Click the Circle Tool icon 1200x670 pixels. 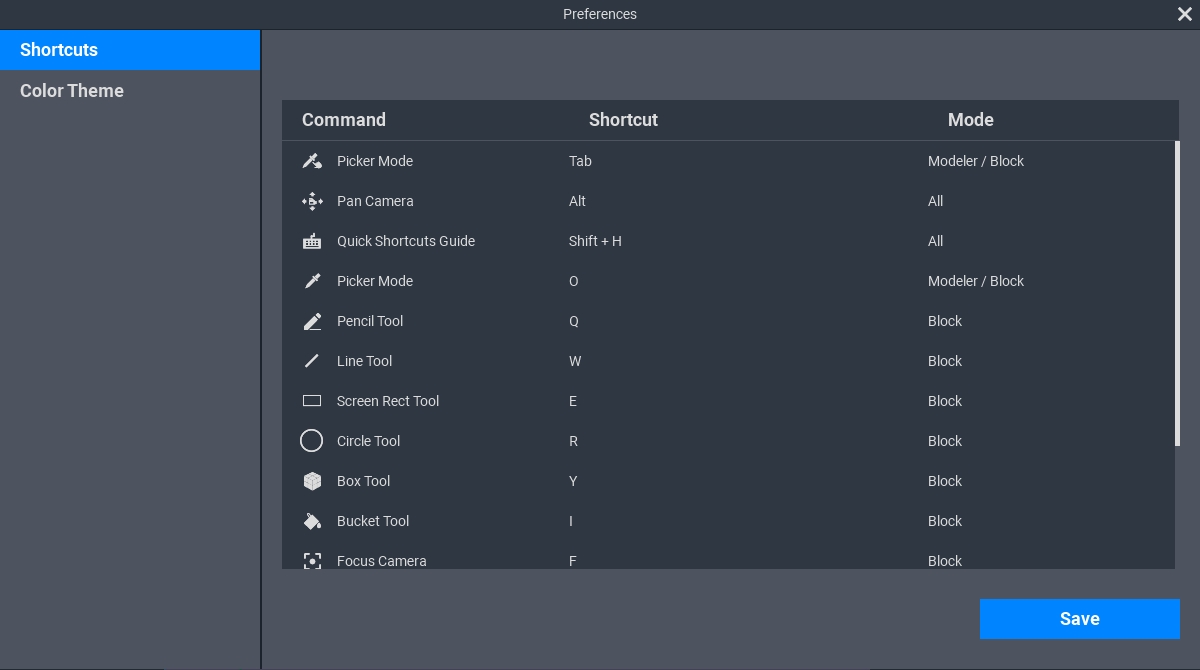coord(312,441)
